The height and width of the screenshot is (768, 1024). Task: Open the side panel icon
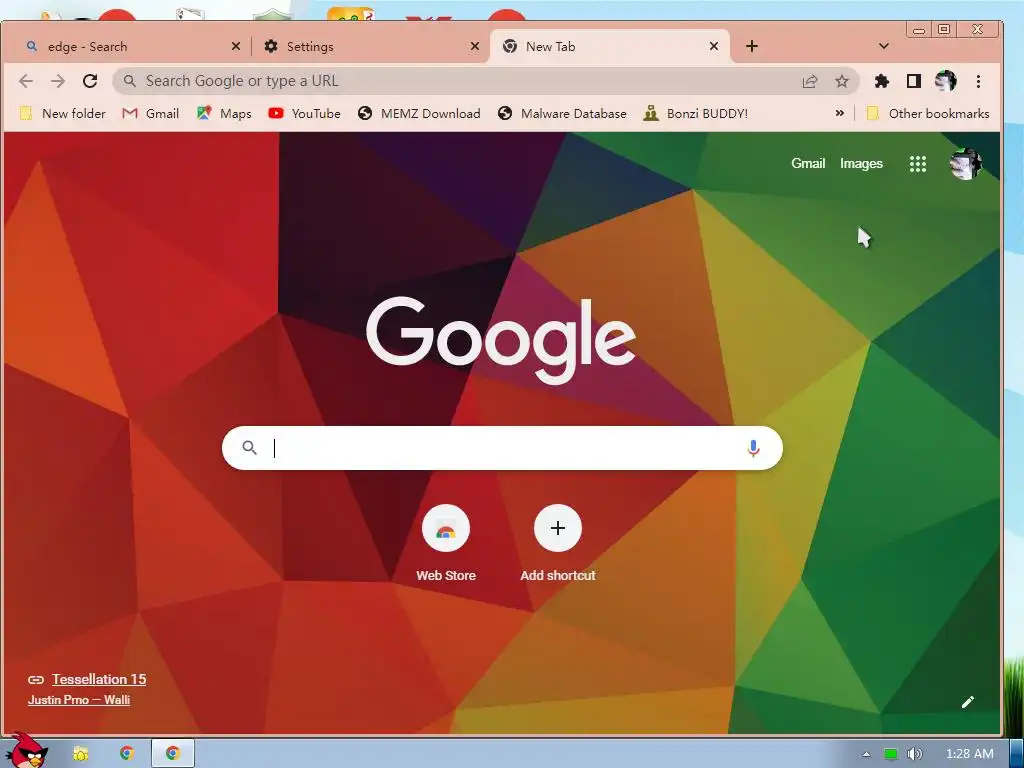coord(914,81)
